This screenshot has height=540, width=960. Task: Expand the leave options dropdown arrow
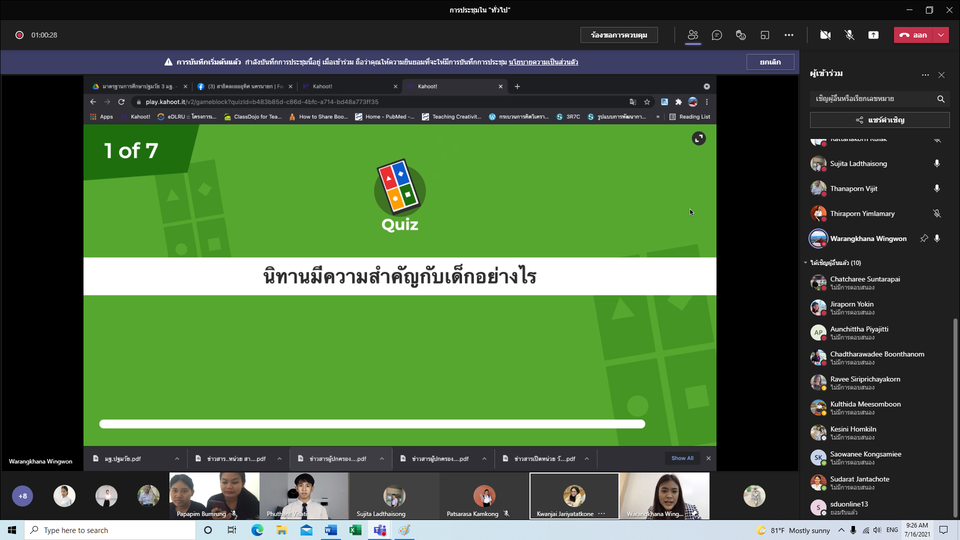(x=941, y=35)
